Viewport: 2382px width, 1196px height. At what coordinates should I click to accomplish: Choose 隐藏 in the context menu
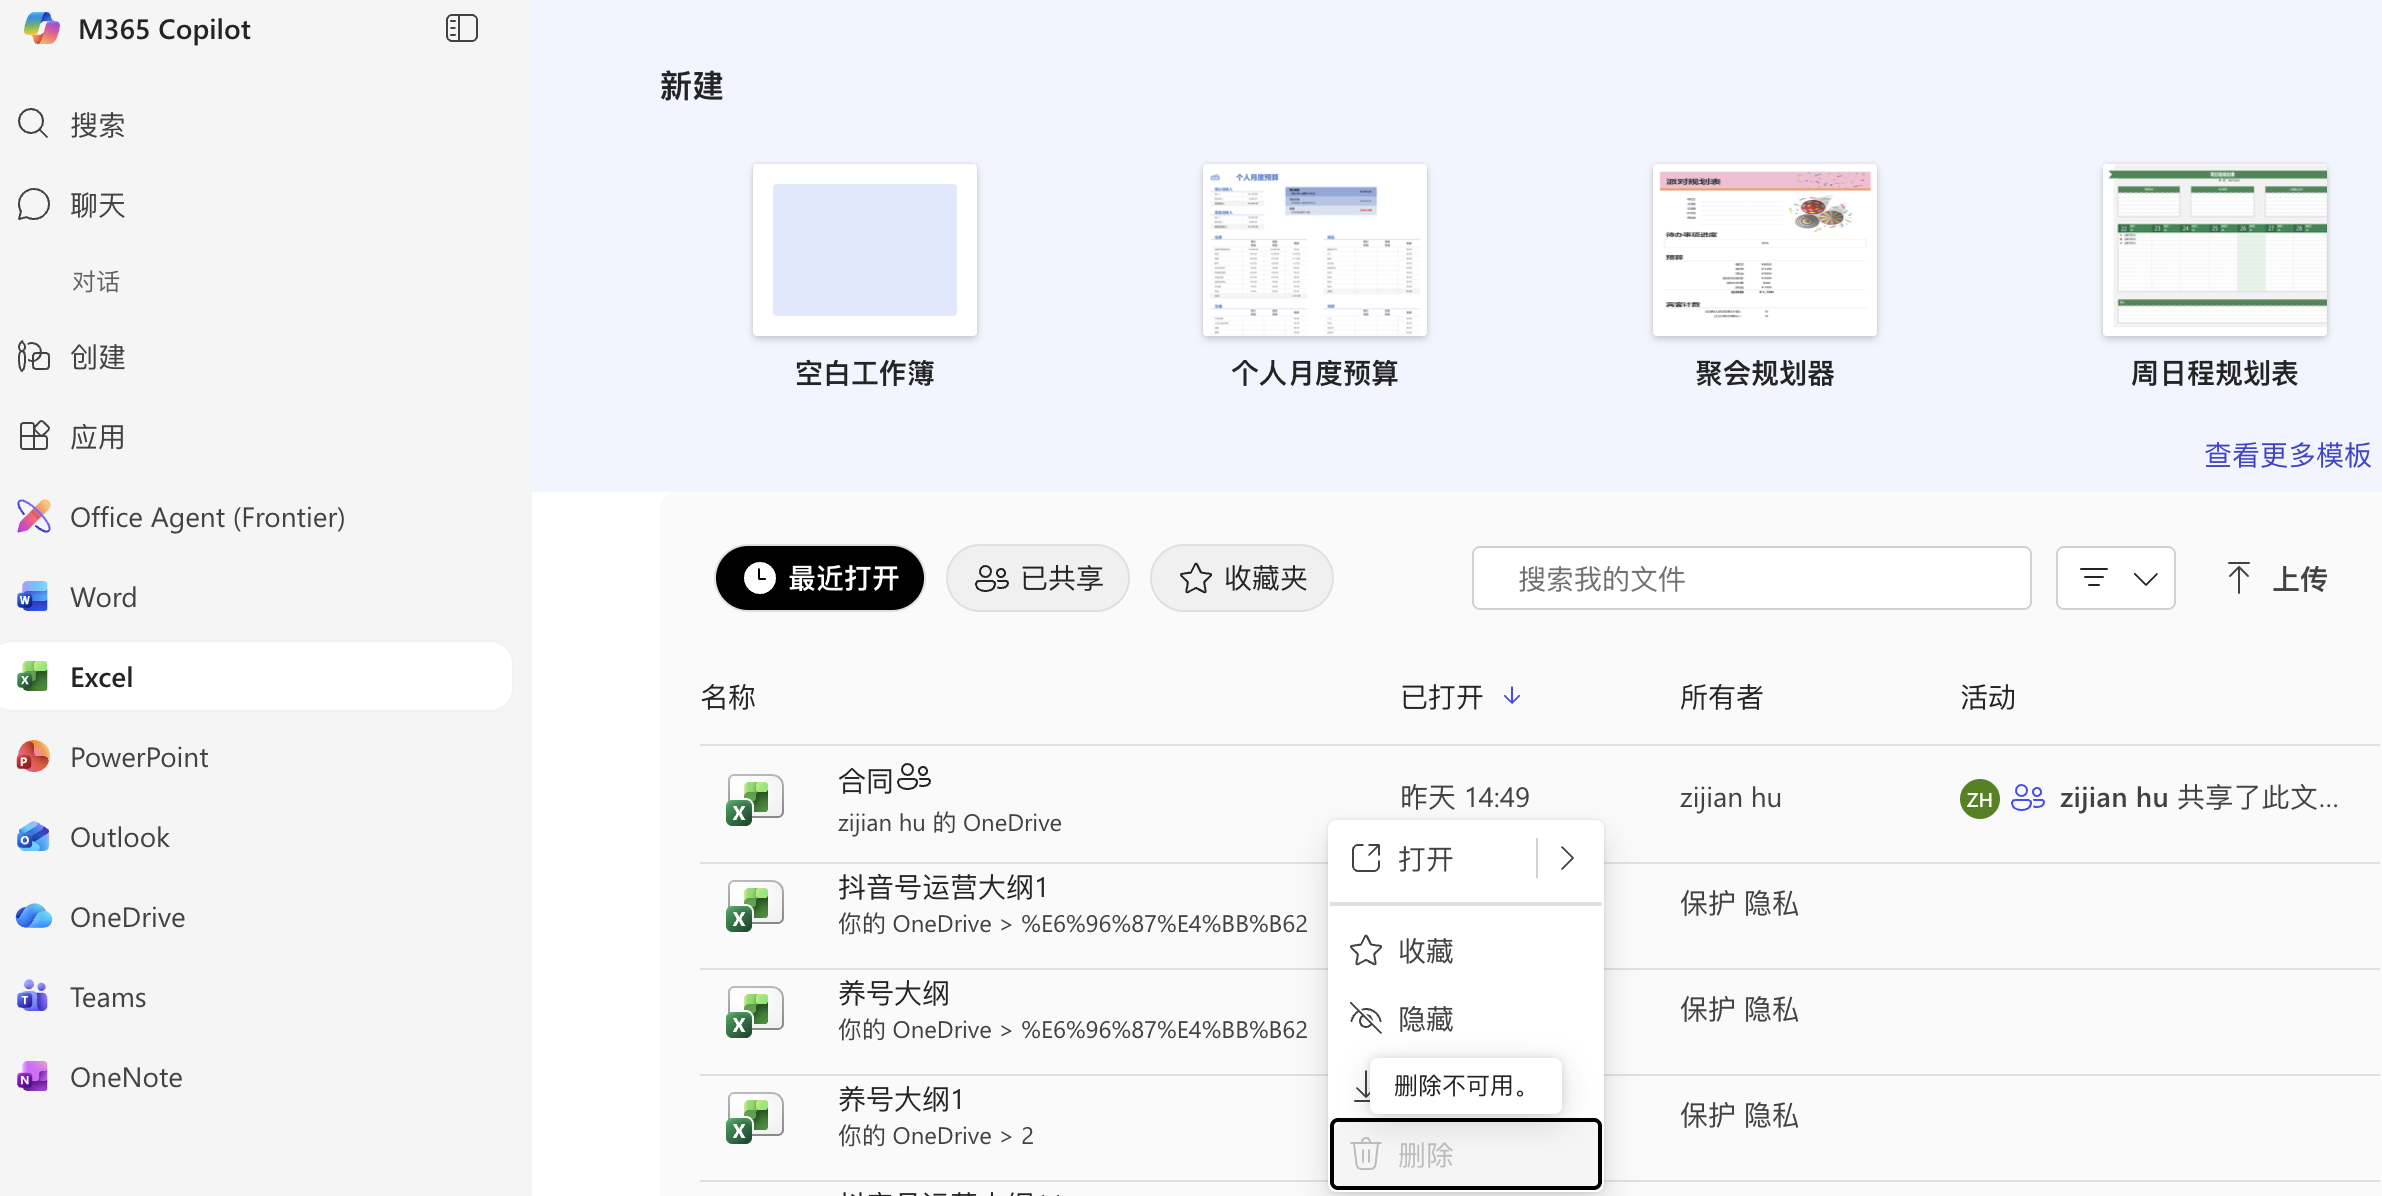tap(1466, 1018)
